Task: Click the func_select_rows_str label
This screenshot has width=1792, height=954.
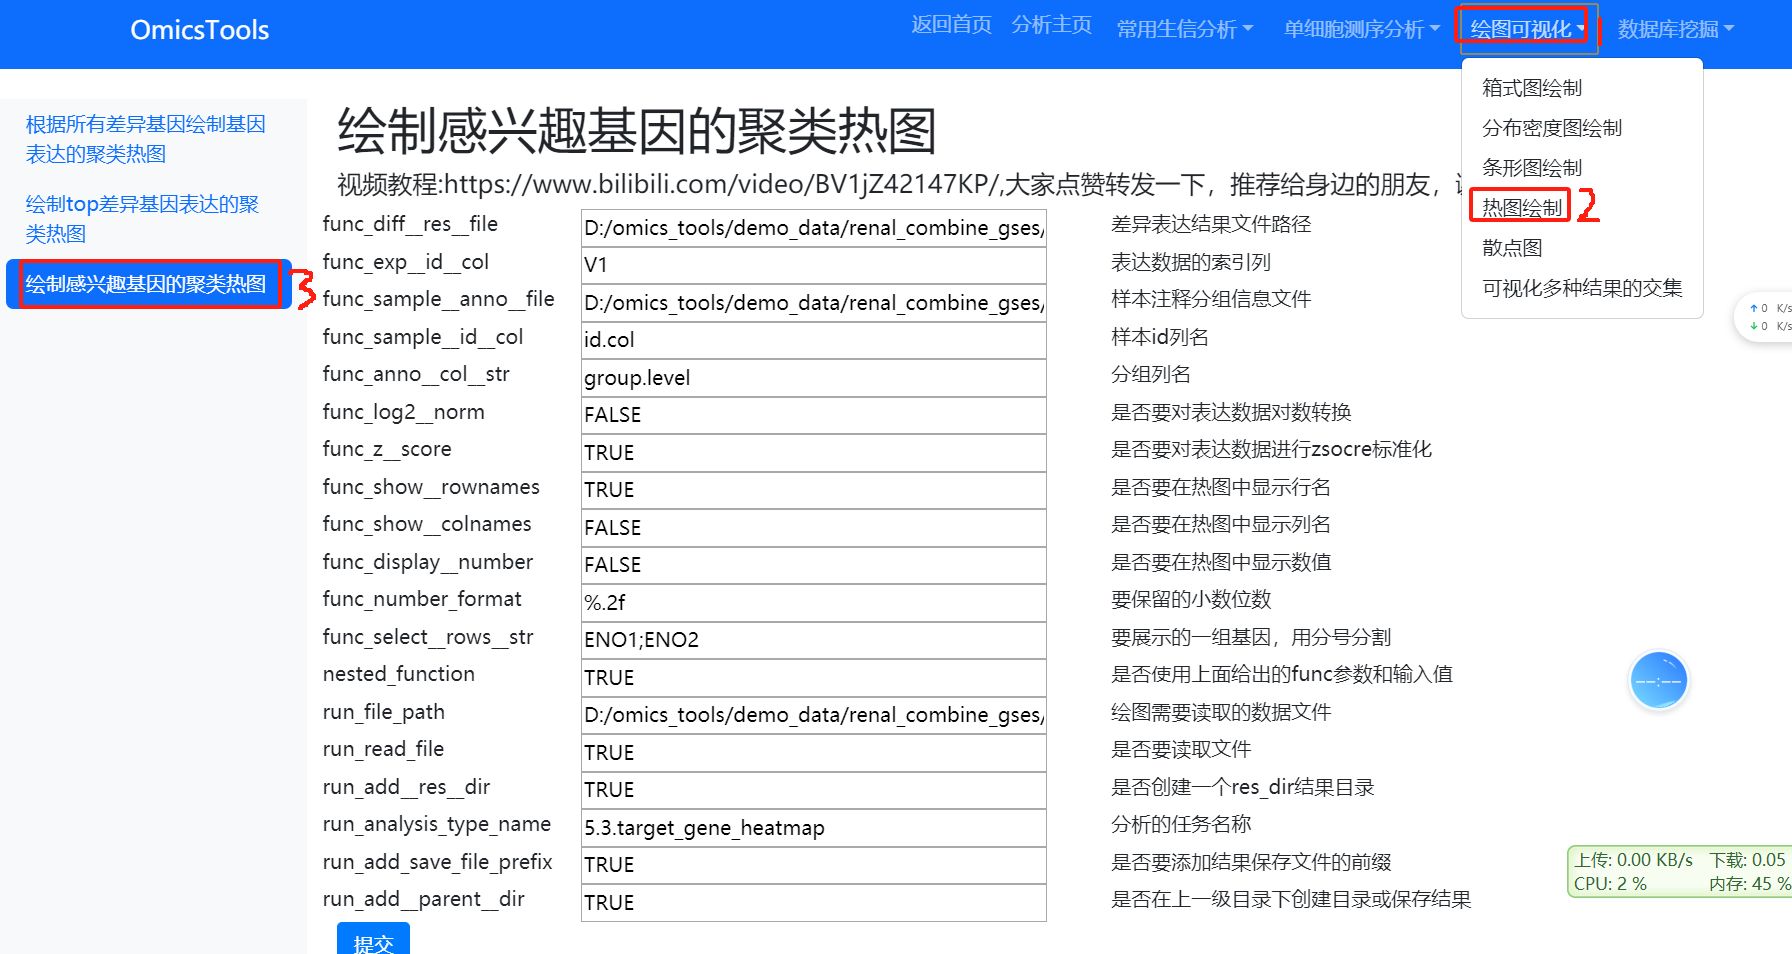Action: point(428,637)
